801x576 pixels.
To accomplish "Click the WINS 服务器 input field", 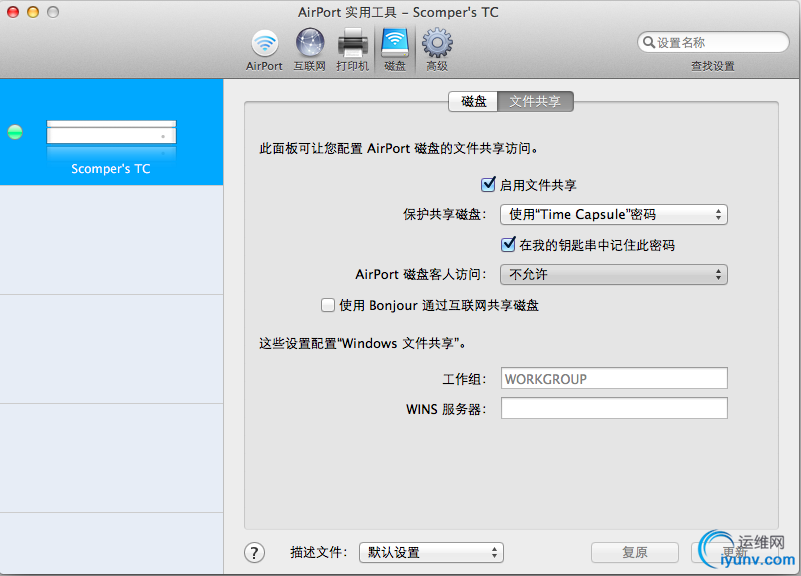I will [614, 409].
